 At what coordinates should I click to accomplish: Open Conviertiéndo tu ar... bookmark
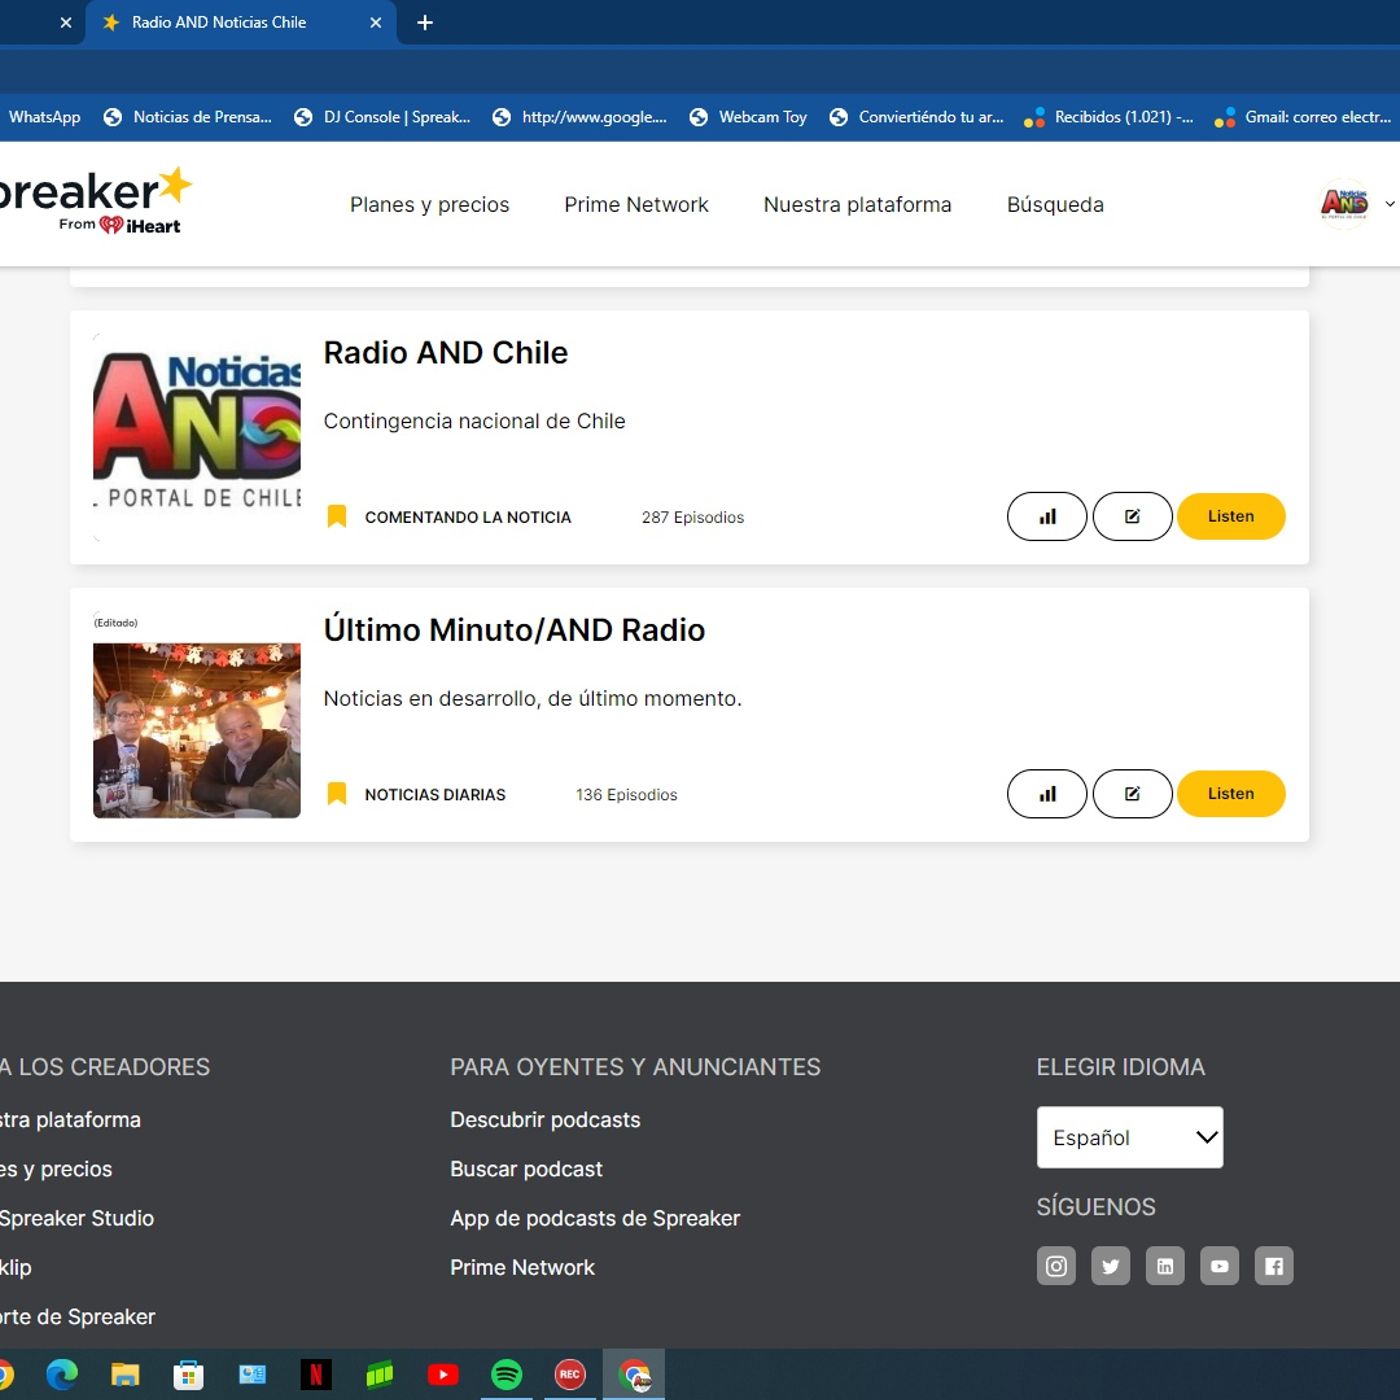click(917, 117)
